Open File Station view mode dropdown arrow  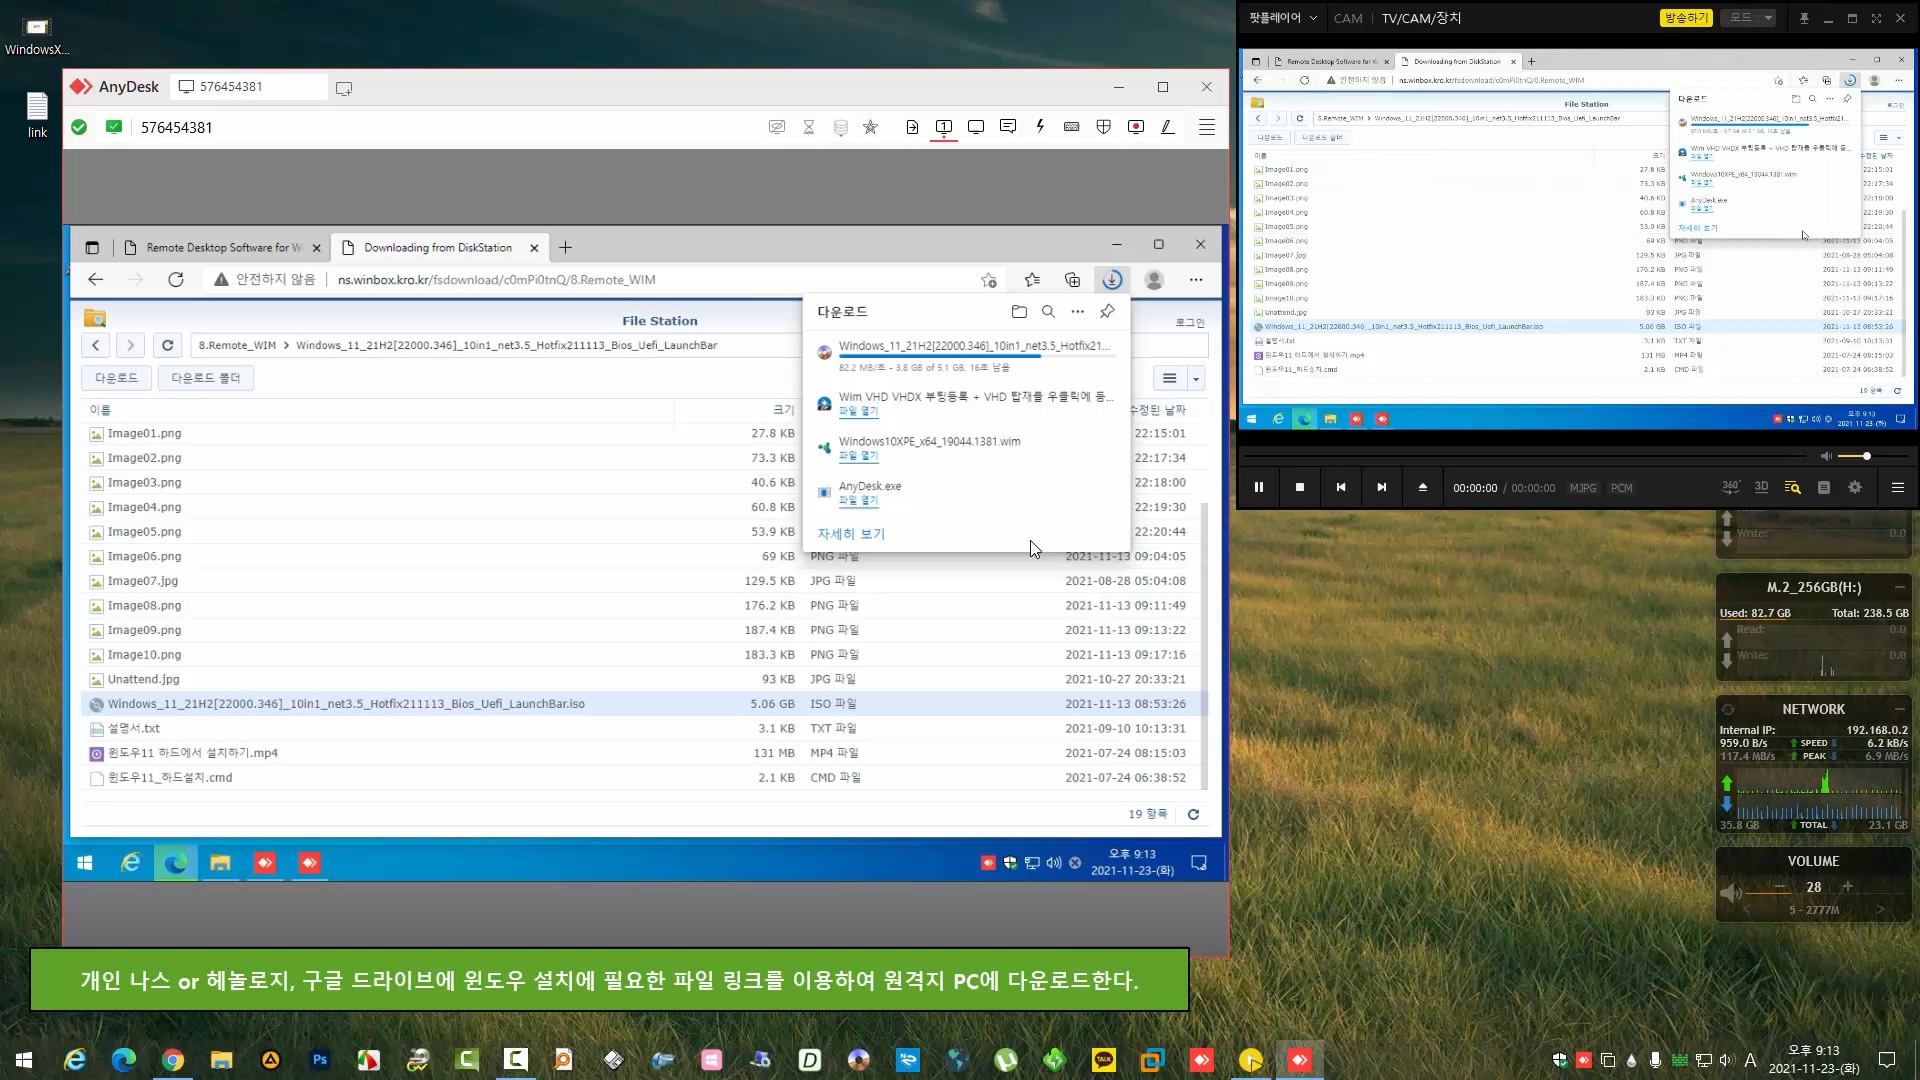(x=1196, y=379)
